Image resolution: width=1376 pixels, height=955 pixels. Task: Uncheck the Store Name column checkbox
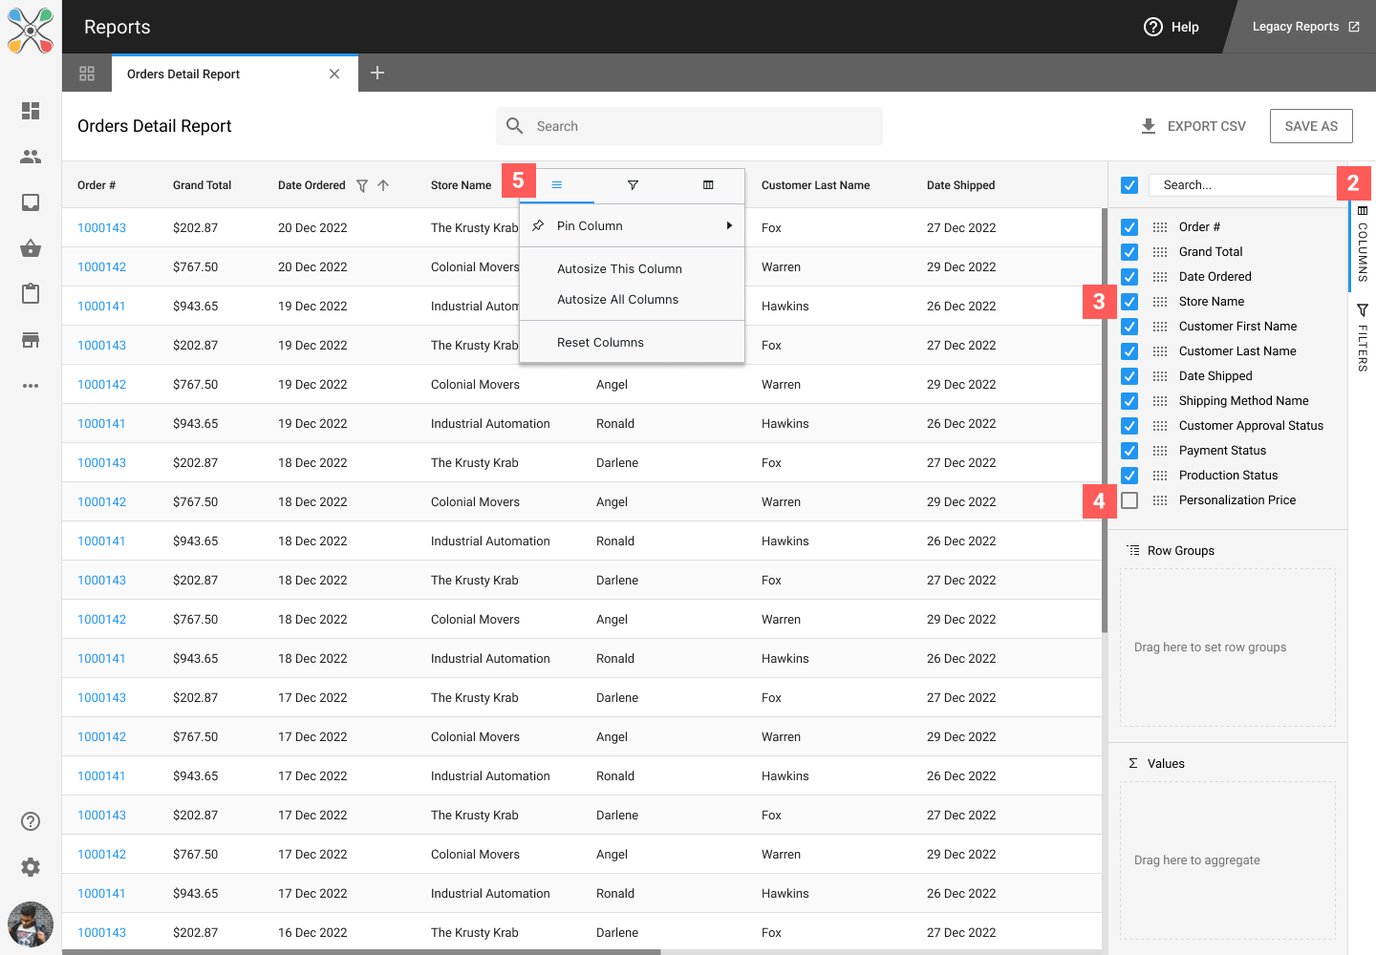point(1129,302)
